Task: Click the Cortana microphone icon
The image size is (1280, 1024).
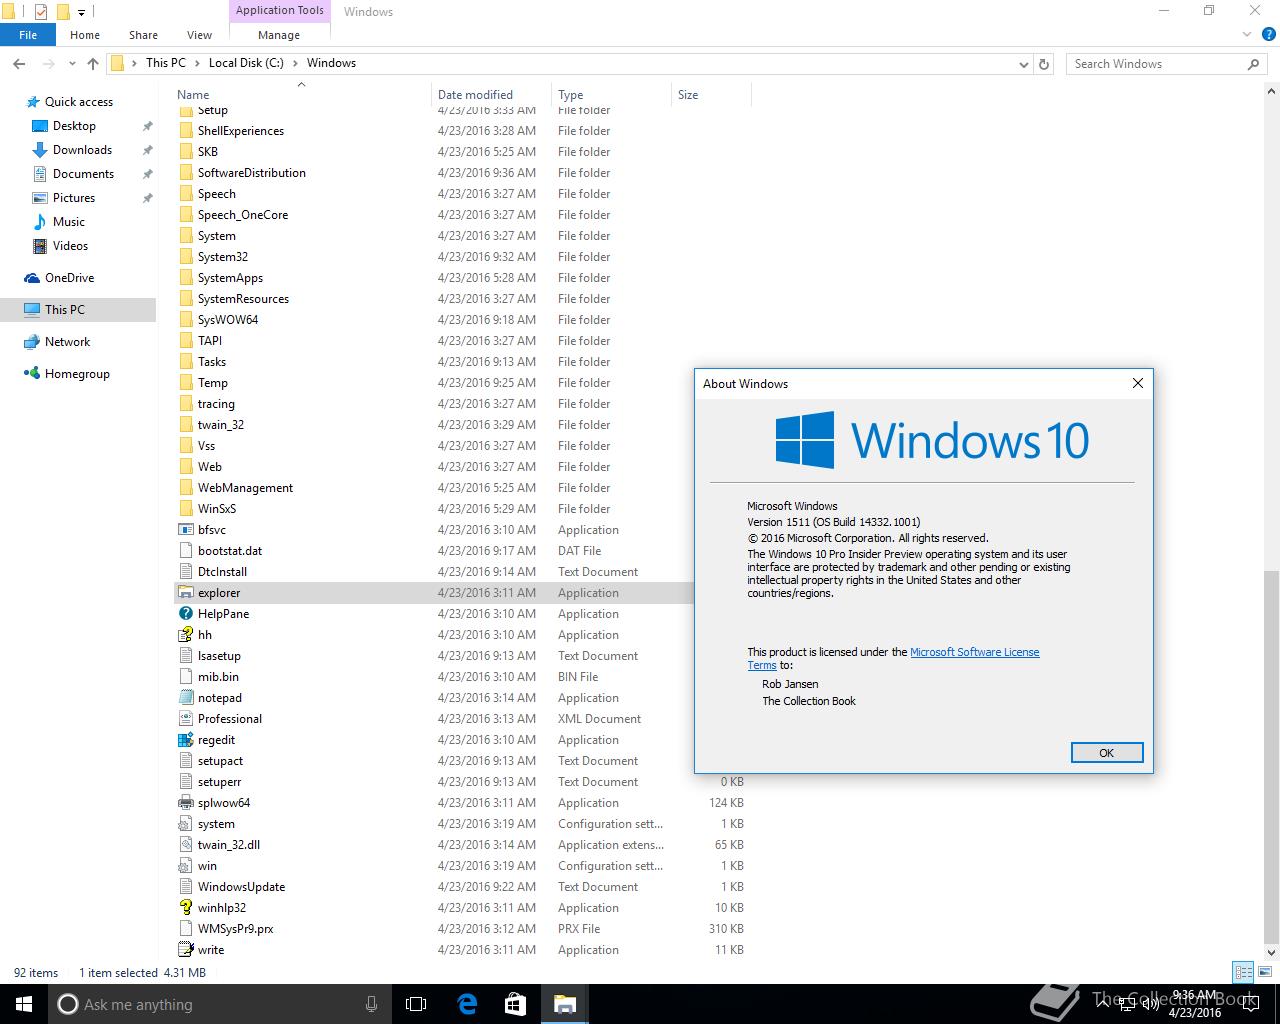Action: coord(372,1004)
